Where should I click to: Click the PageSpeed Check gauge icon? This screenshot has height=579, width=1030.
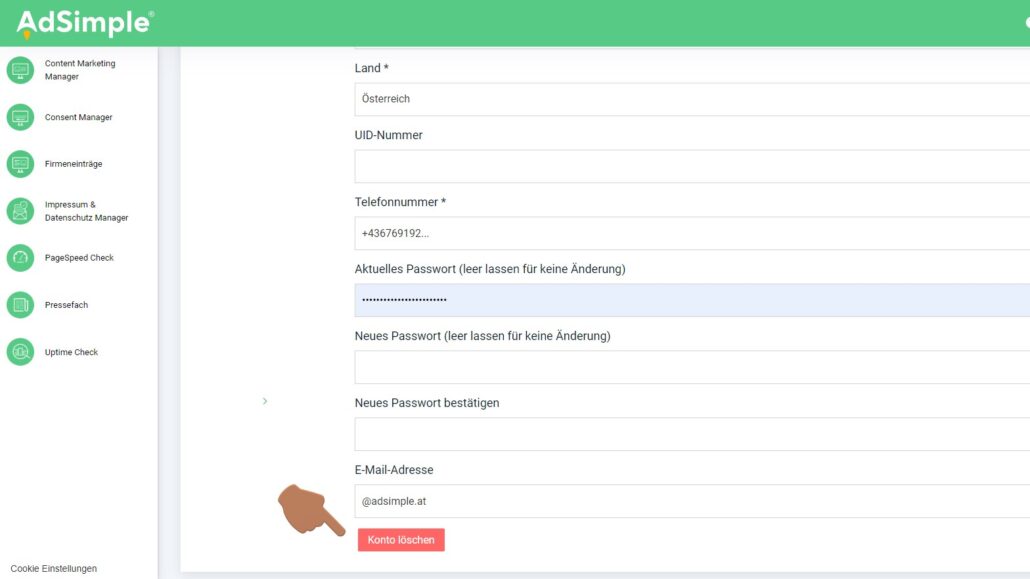click(x=20, y=258)
